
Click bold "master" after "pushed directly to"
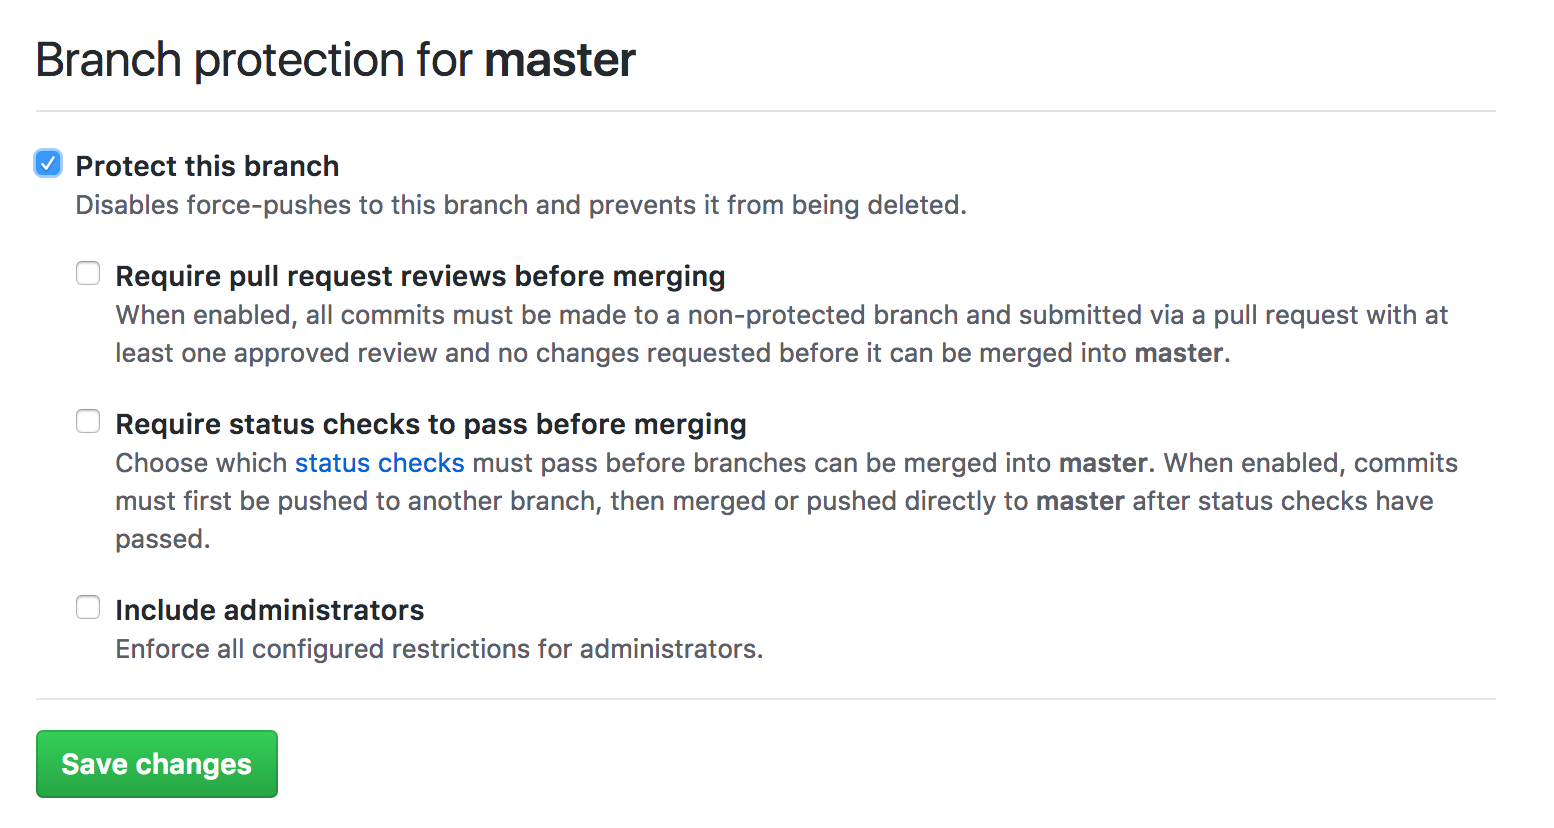pos(1080,501)
